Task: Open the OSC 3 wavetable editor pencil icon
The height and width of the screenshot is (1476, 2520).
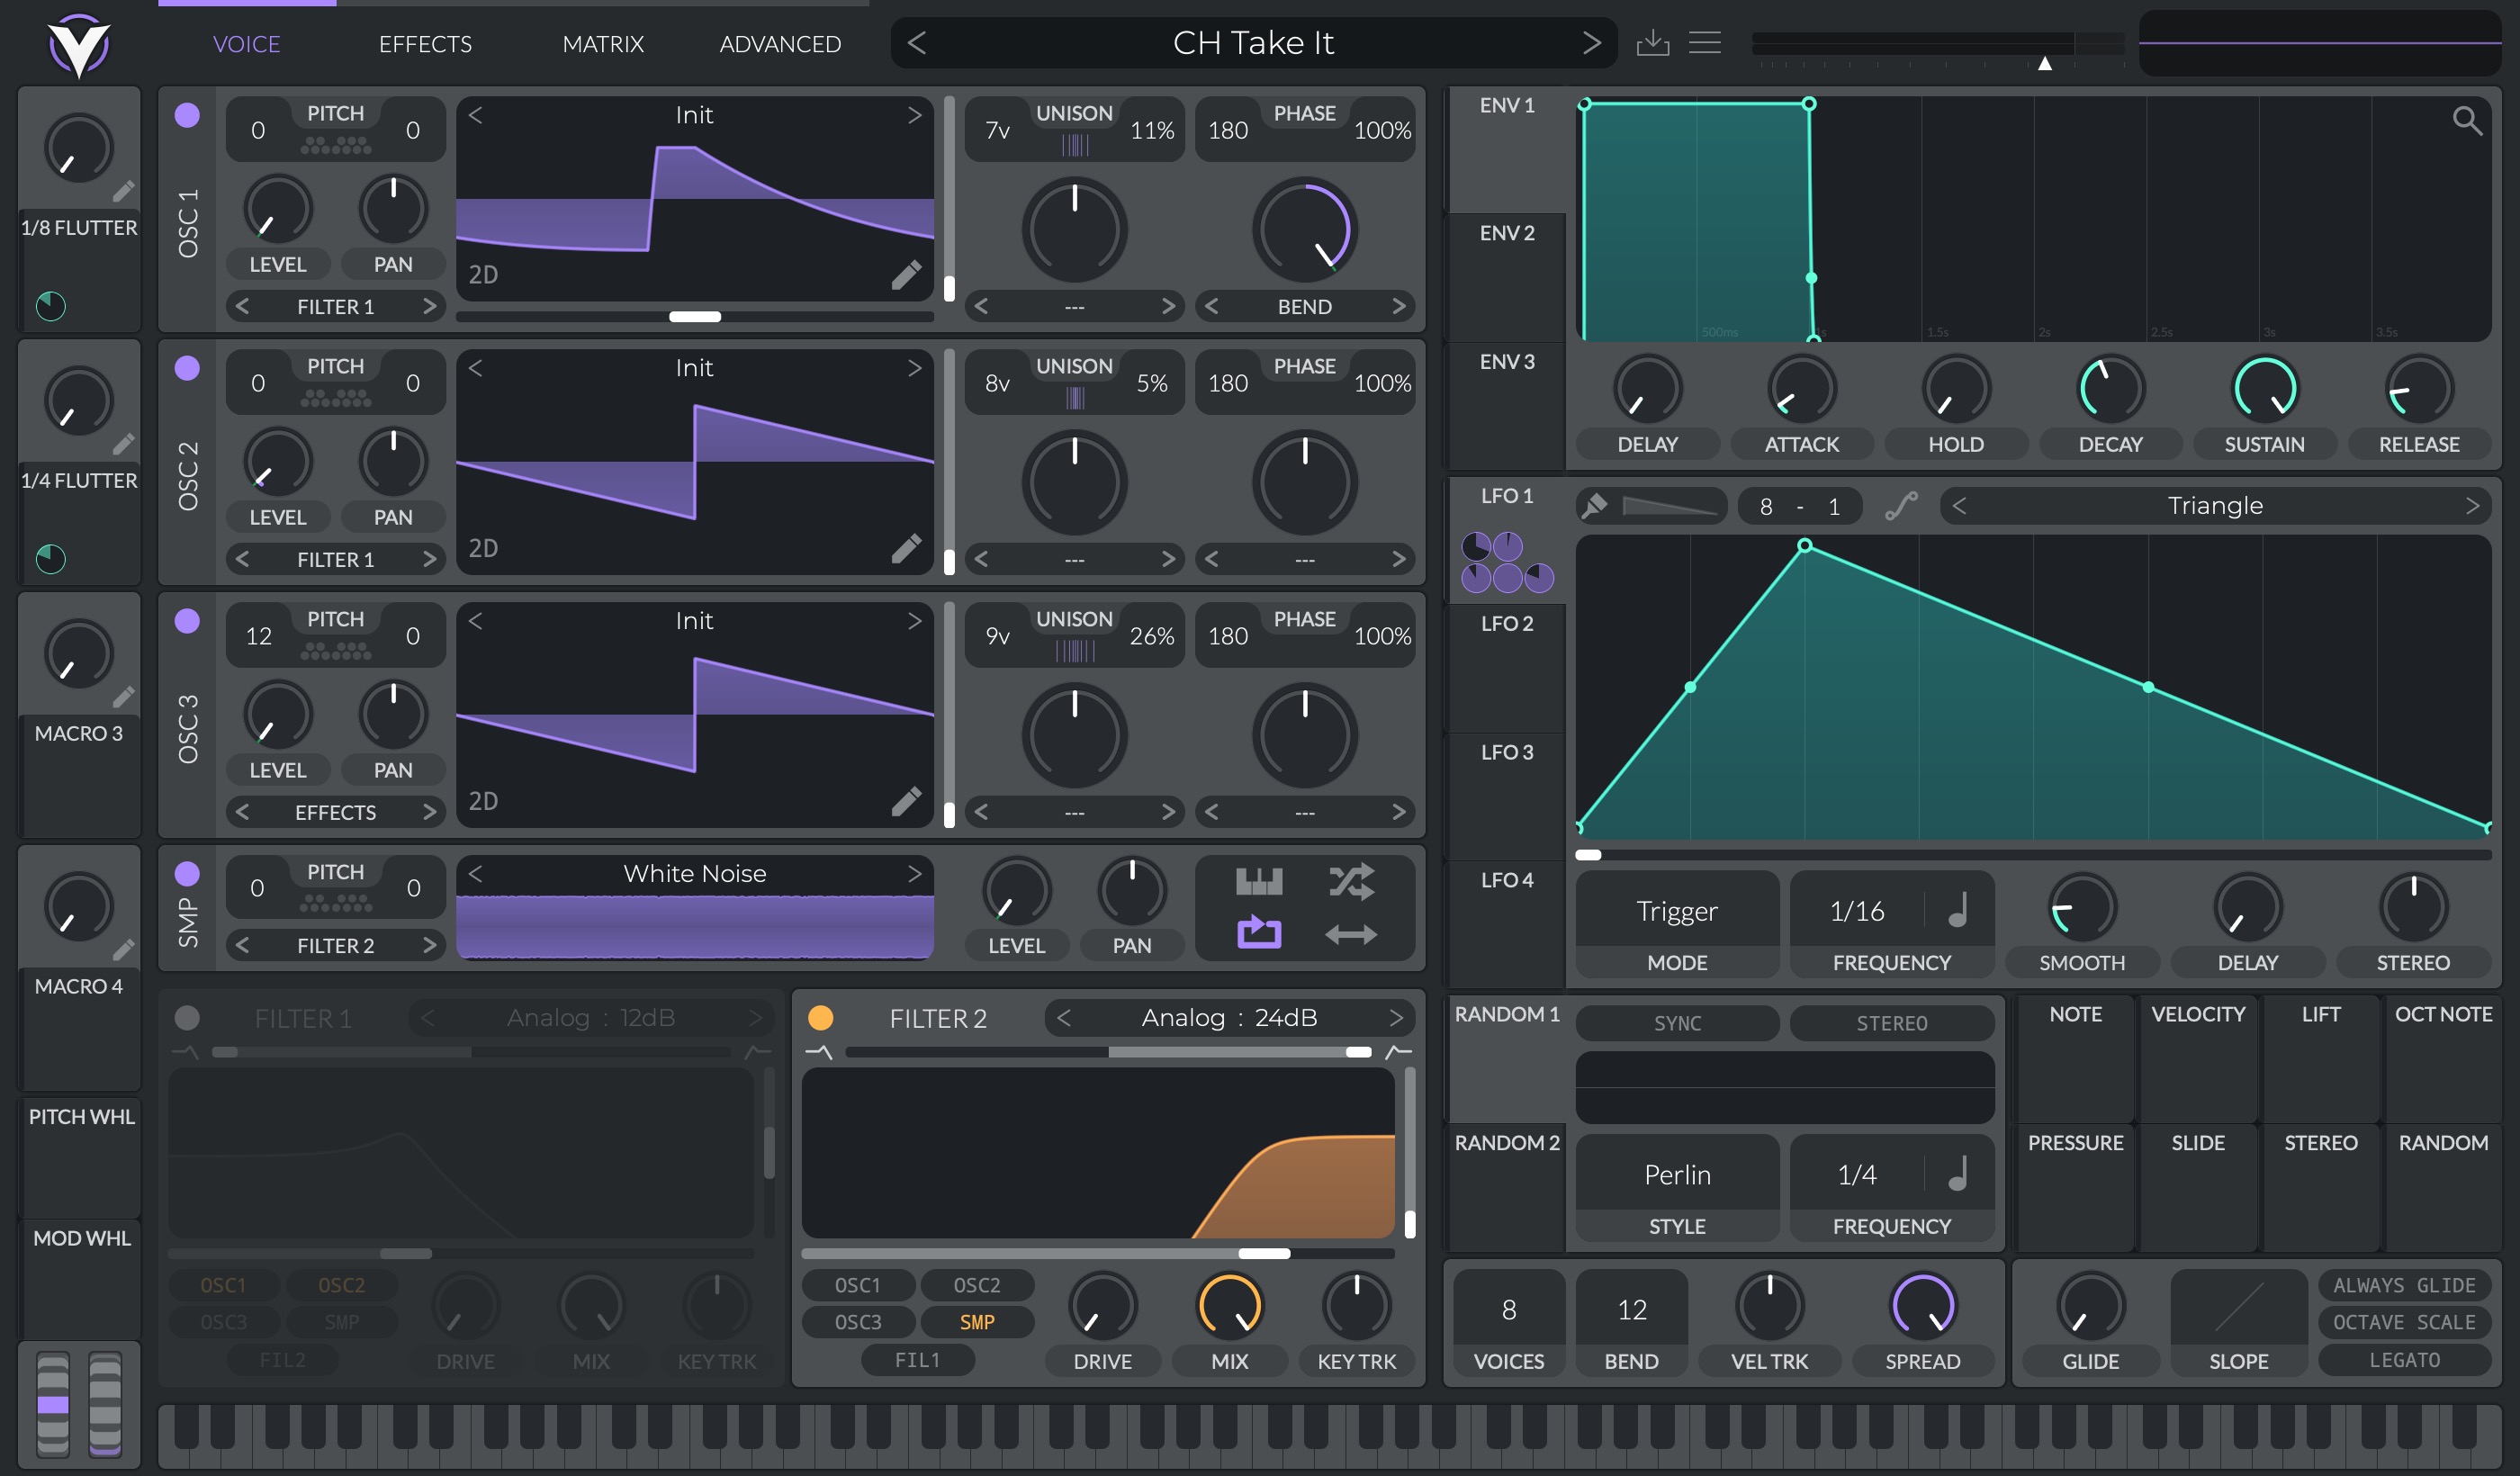Action: pos(906,801)
